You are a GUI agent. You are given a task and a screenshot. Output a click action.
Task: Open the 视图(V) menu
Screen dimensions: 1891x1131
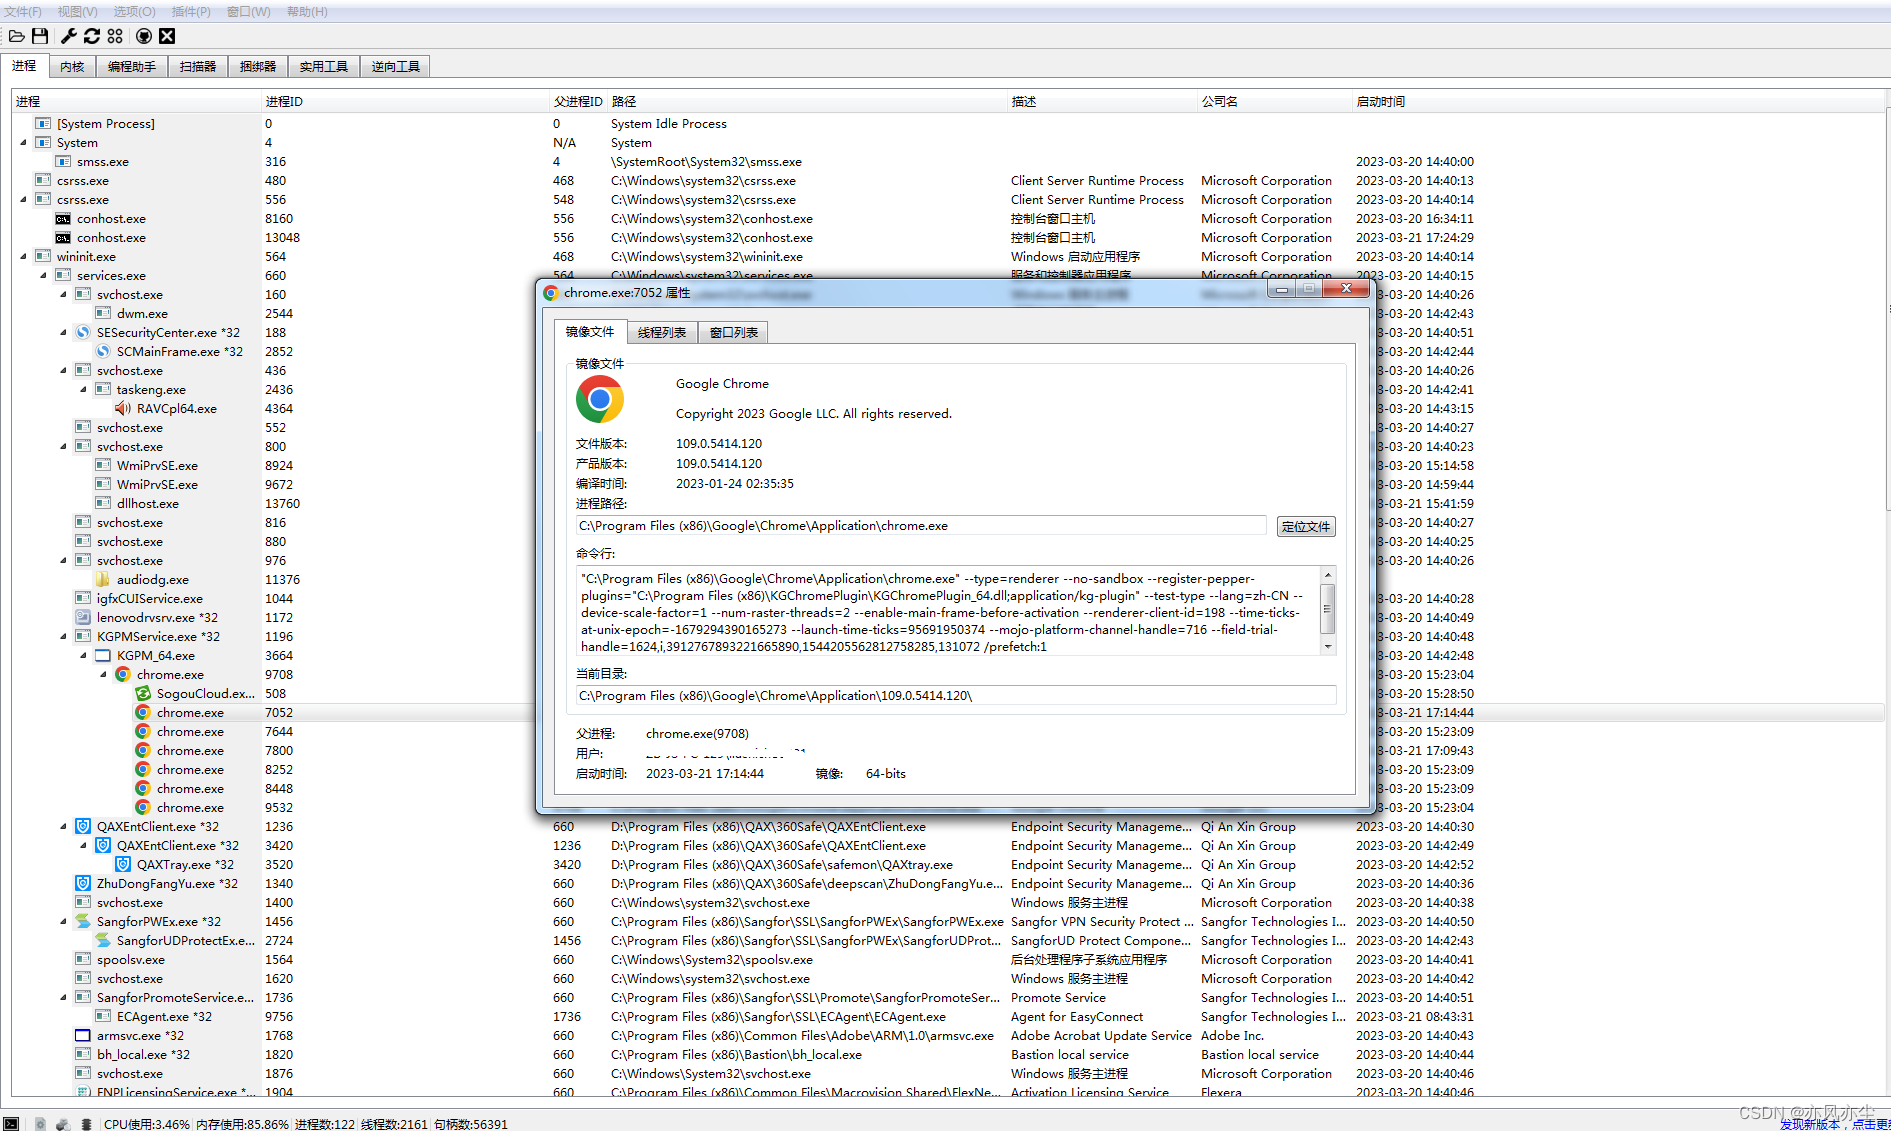click(x=77, y=12)
